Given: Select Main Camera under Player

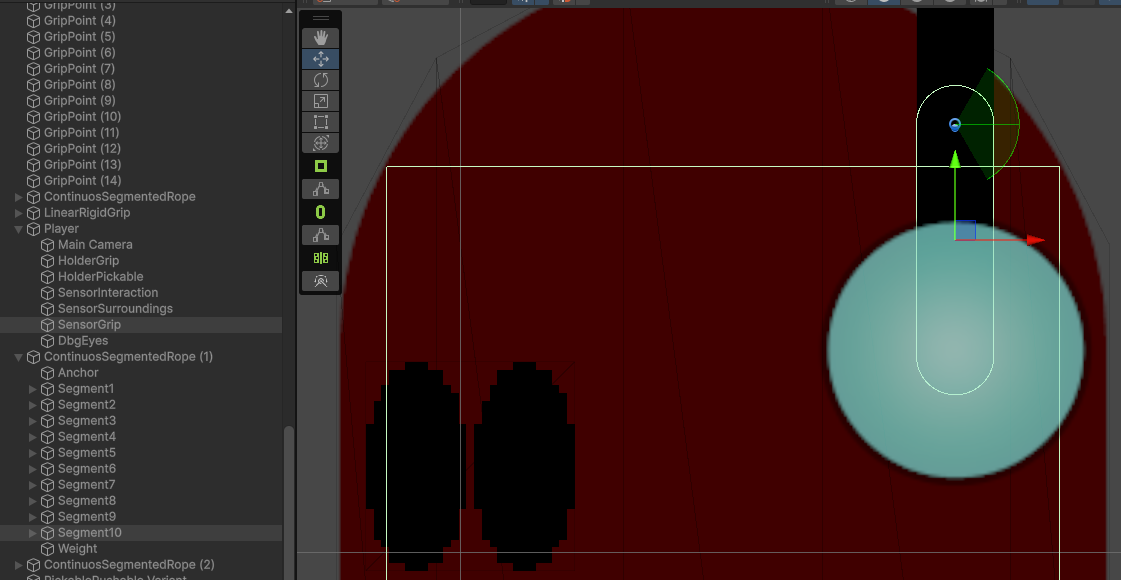Looking at the screenshot, I should (95, 244).
